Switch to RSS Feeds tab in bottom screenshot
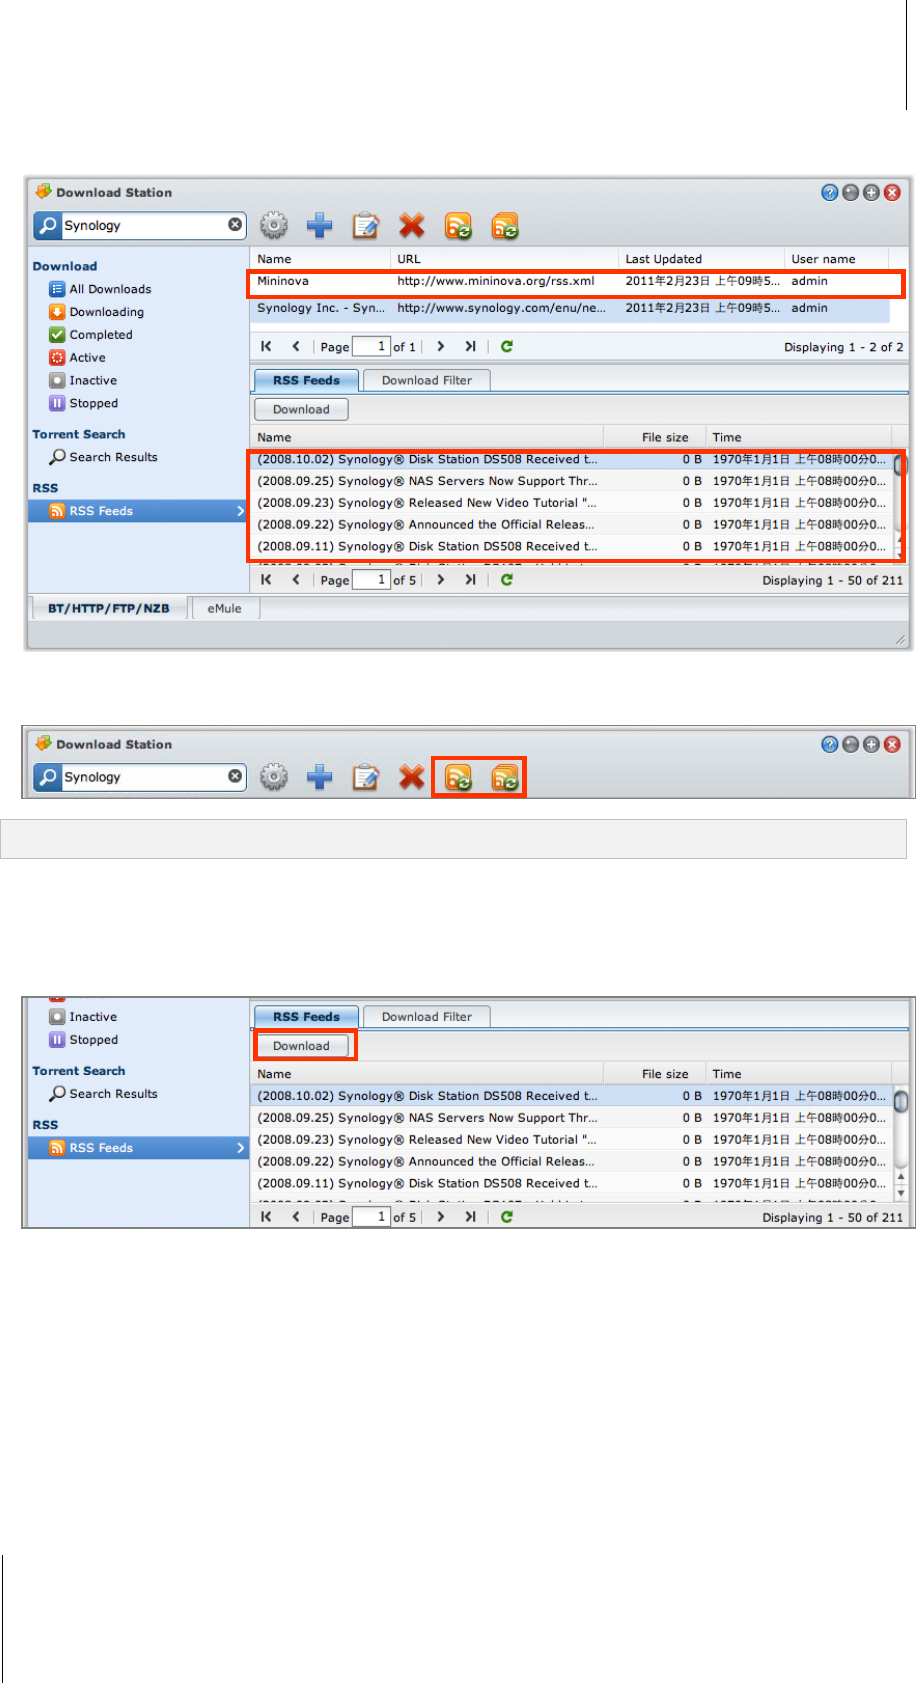 [x=306, y=1017]
